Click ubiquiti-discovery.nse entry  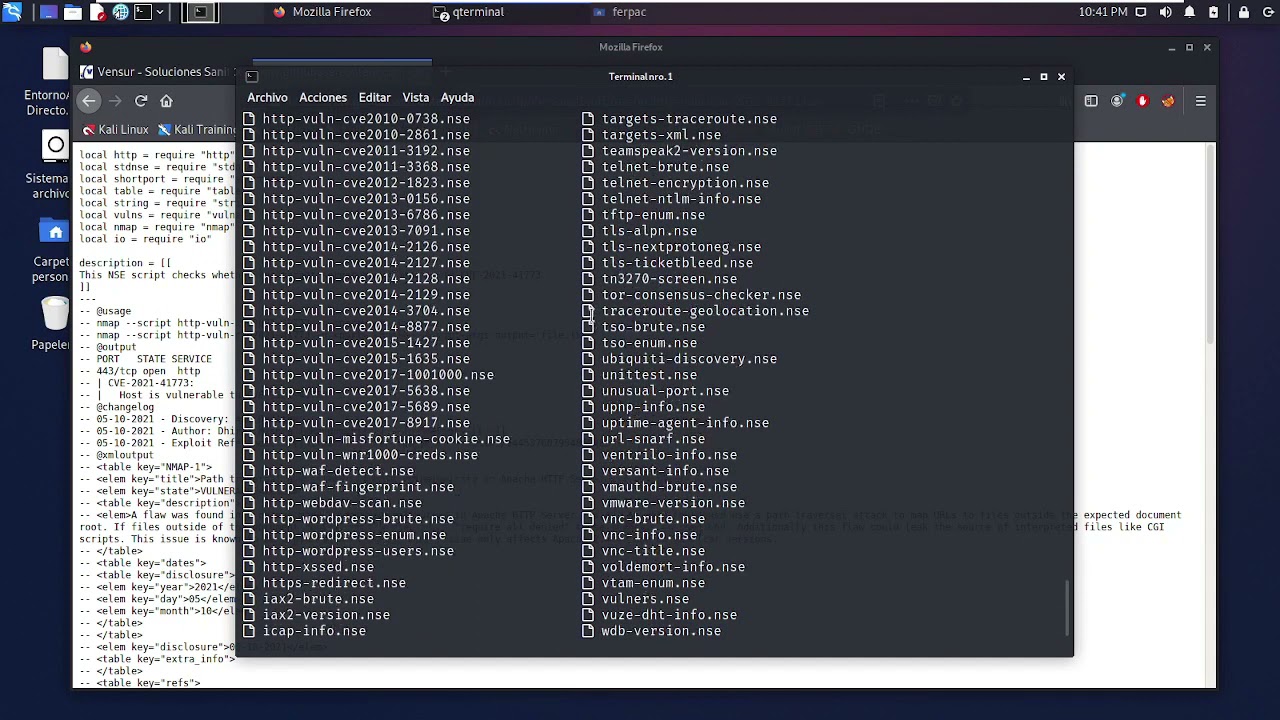pyautogui.click(x=689, y=359)
